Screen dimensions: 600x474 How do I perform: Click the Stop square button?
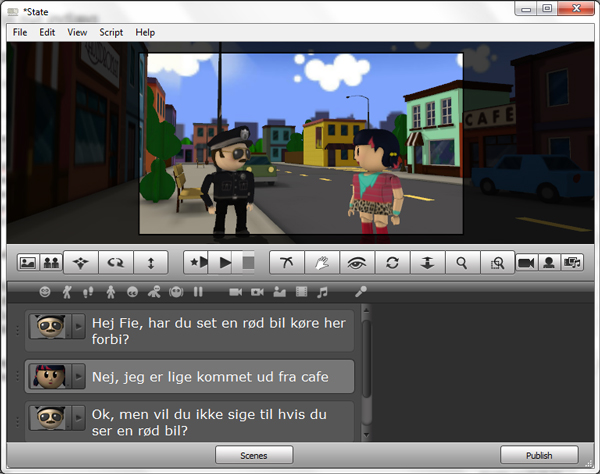click(248, 263)
